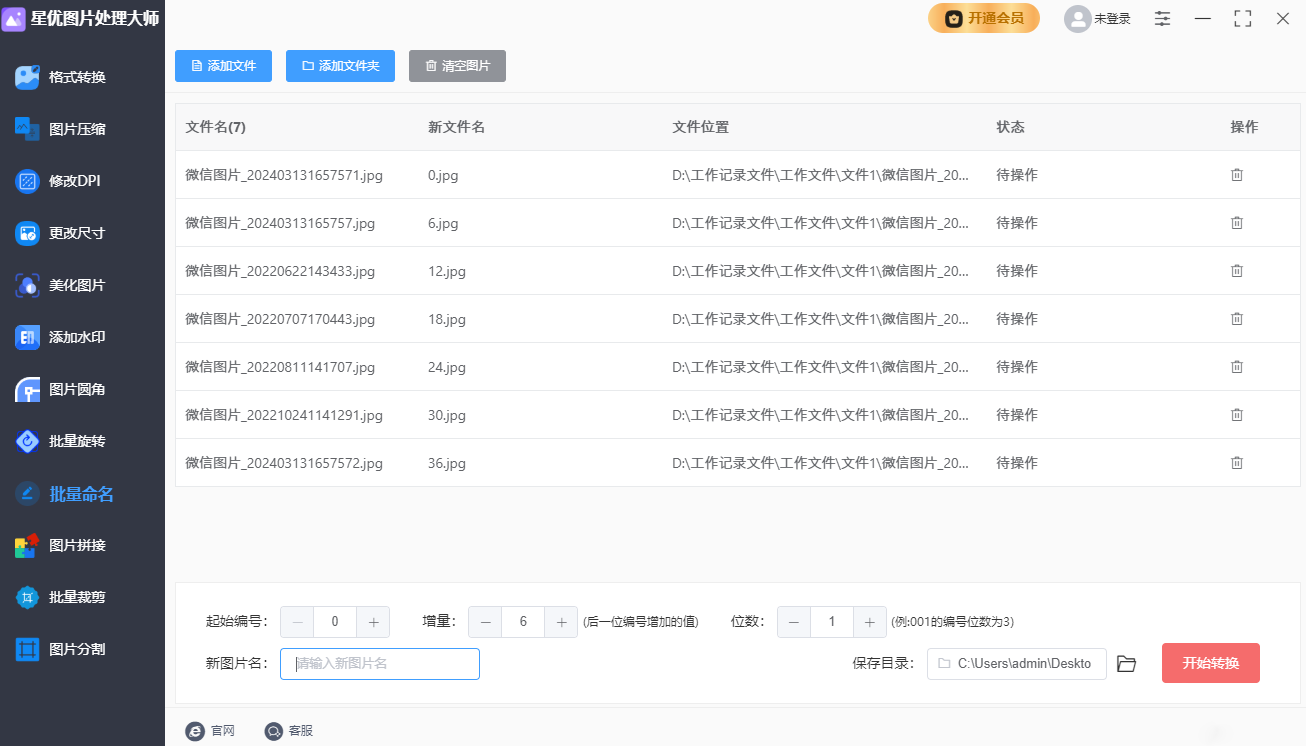This screenshot has height=746, width=1306.
Task: Click the 清空图片 button
Action: 457,66
